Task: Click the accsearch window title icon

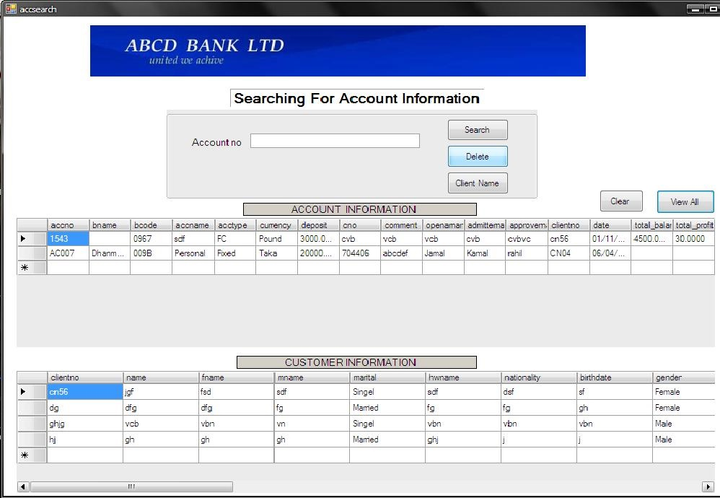Action: 11,9
